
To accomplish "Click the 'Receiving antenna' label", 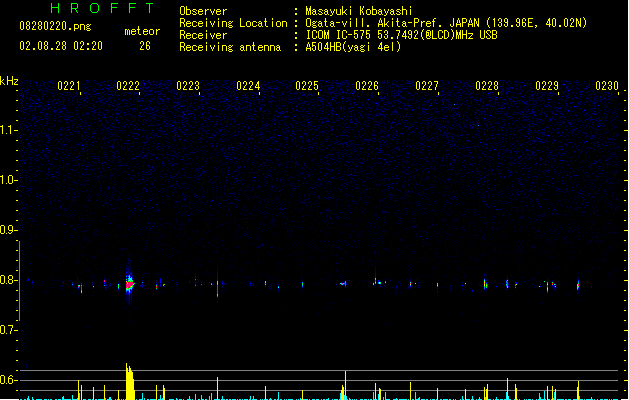I will 230,47.
